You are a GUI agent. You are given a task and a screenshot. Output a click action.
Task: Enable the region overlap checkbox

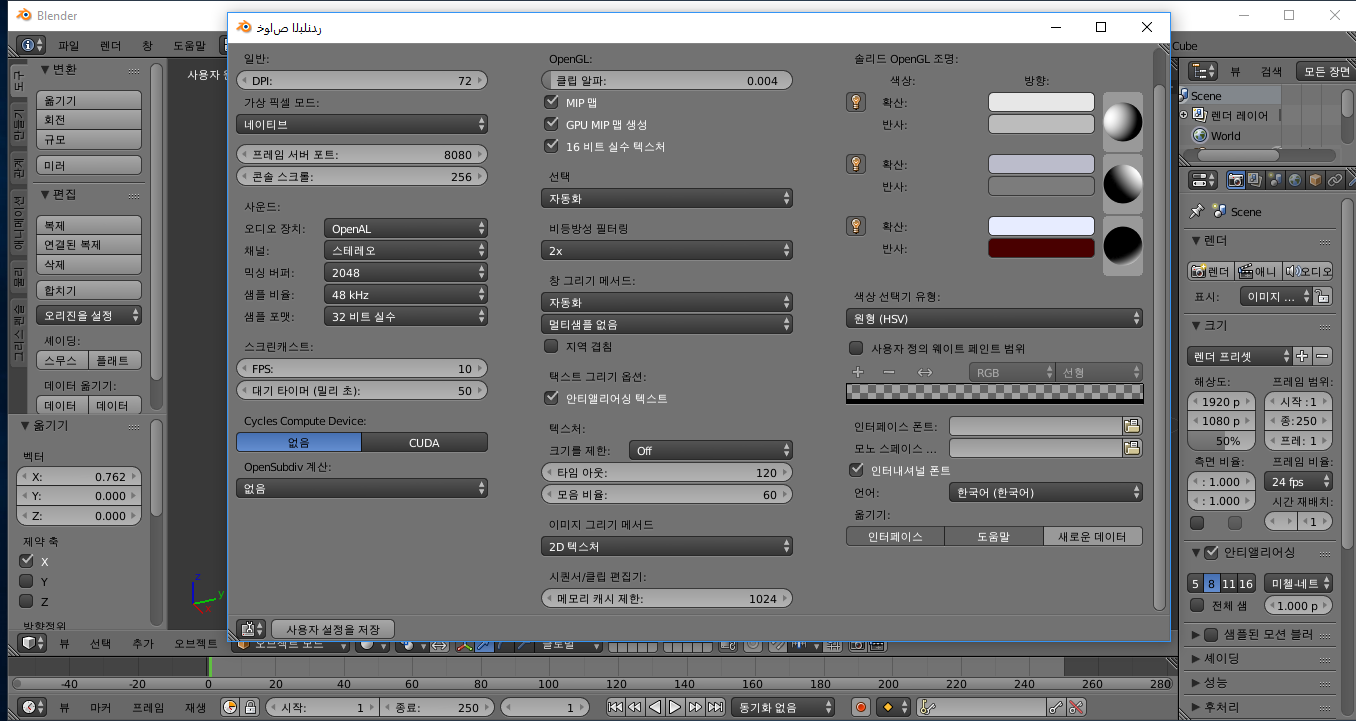coord(551,346)
